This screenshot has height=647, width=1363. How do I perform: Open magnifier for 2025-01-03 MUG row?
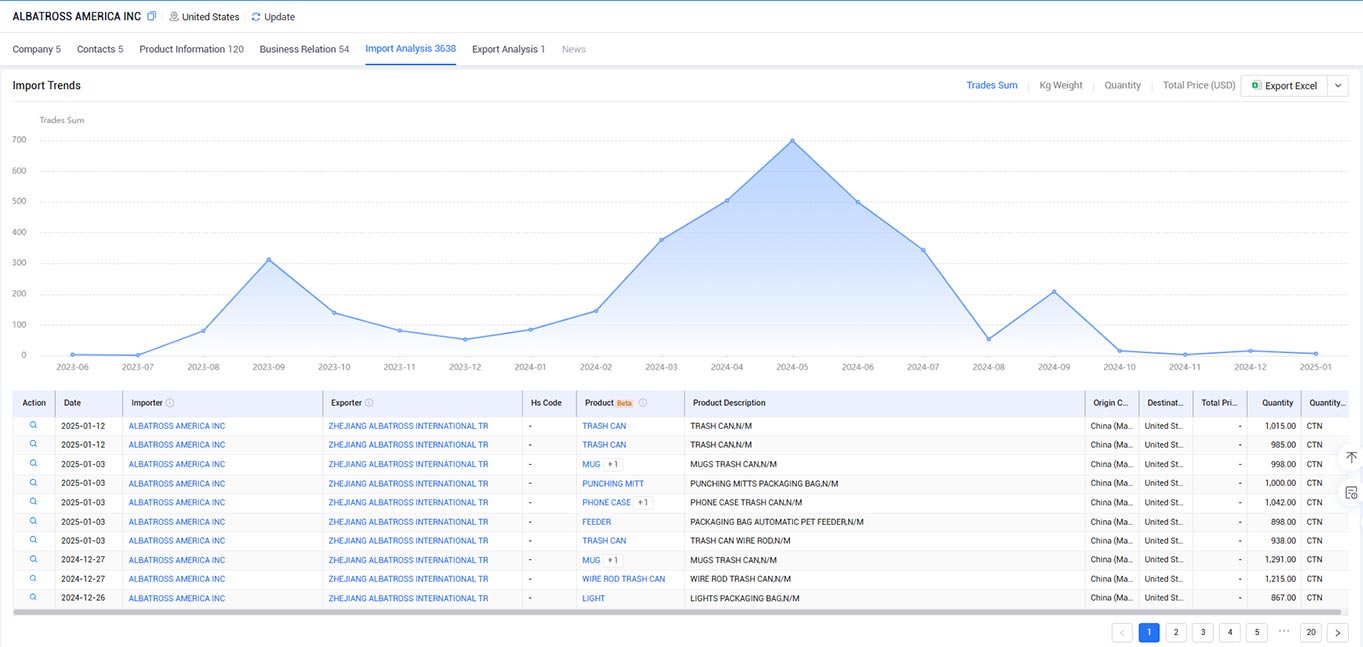[33, 464]
